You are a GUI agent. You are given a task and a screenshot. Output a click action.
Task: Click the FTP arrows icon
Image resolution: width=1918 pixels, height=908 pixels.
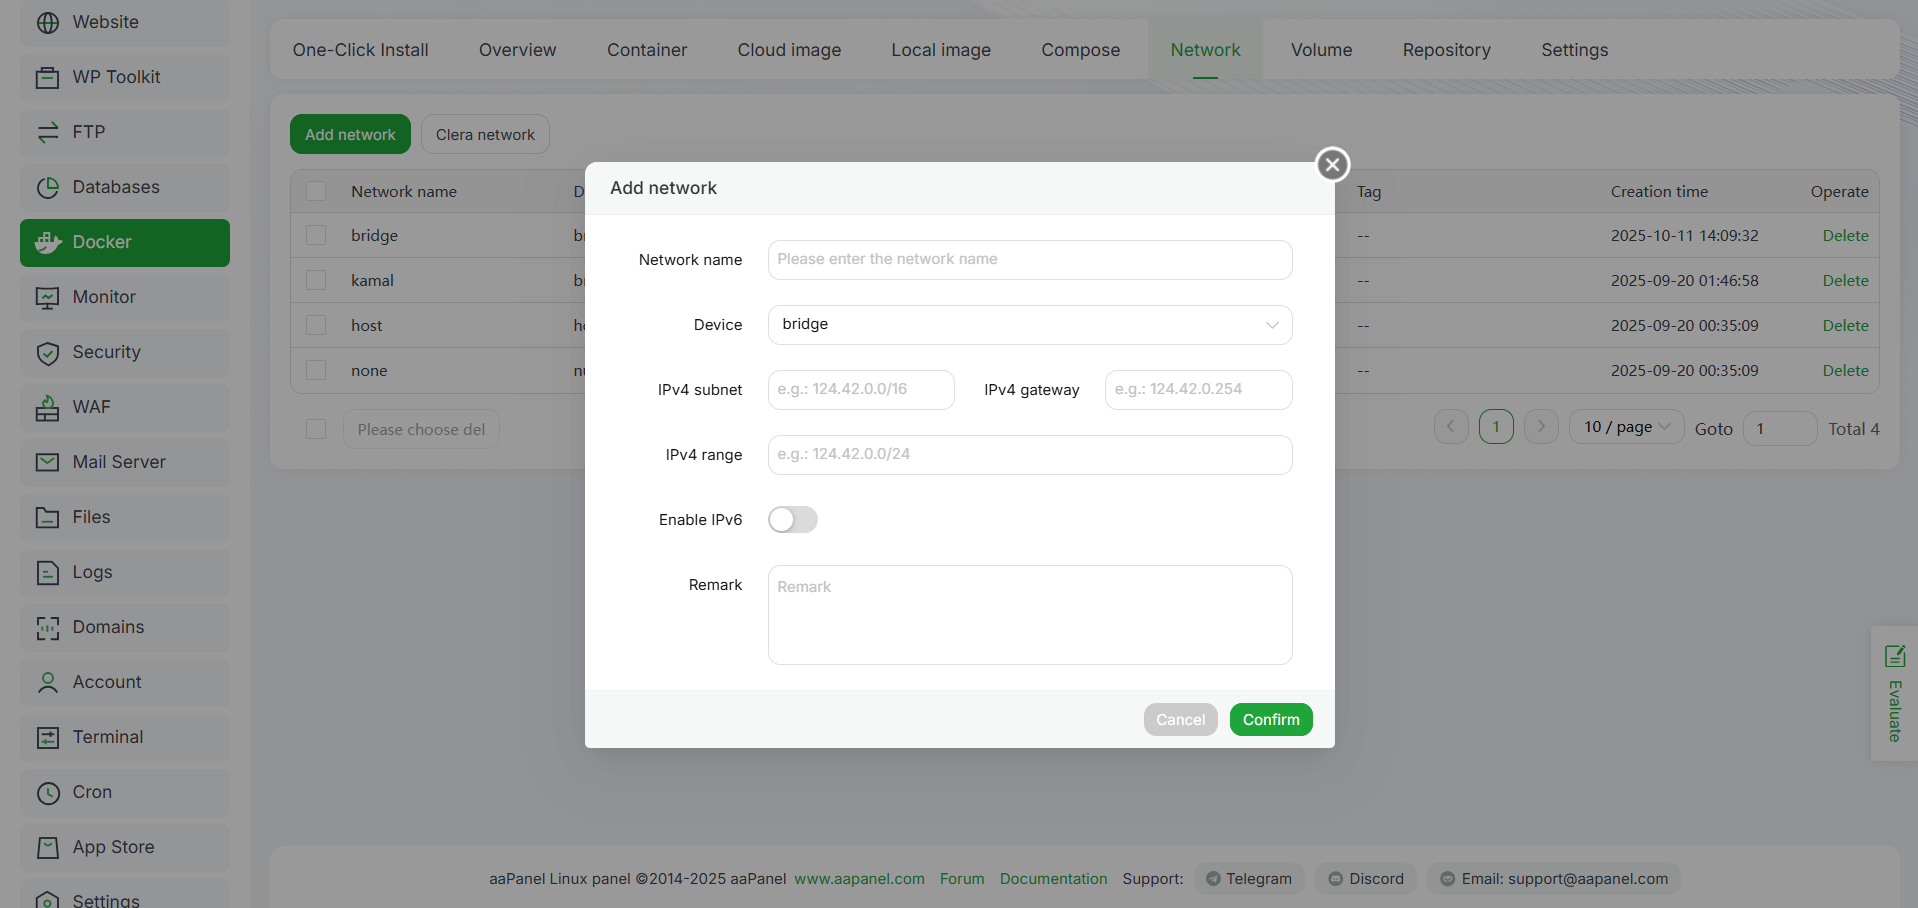[x=48, y=132]
